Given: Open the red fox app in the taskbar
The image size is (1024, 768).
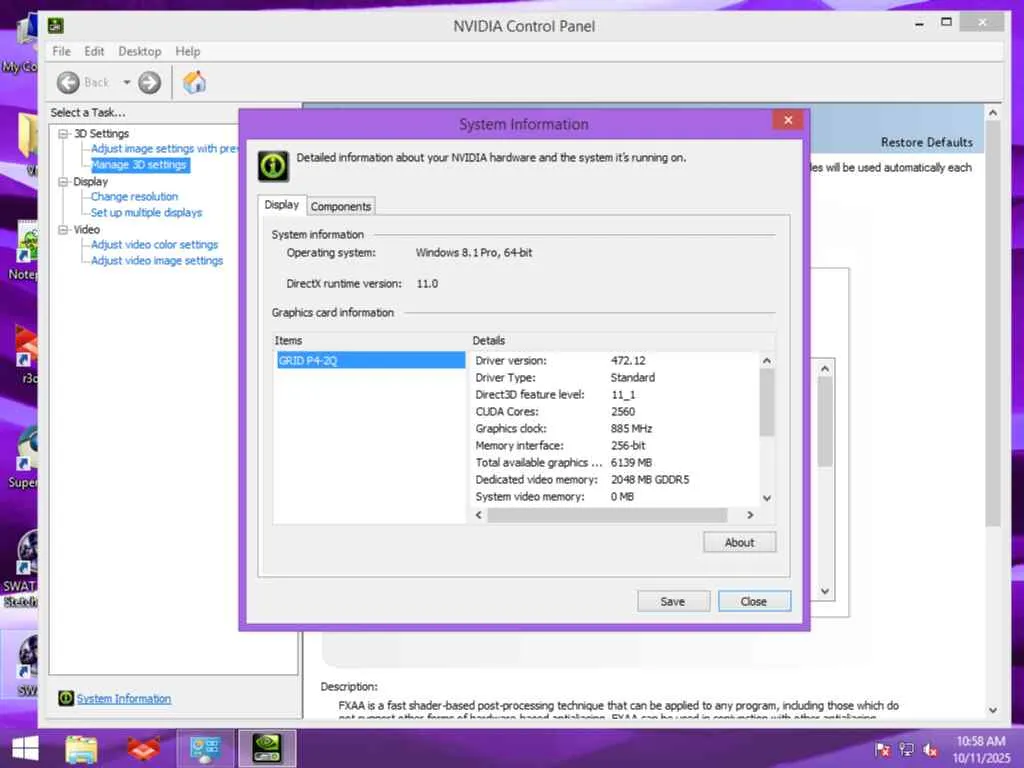Looking at the screenshot, I should [144, 748].
